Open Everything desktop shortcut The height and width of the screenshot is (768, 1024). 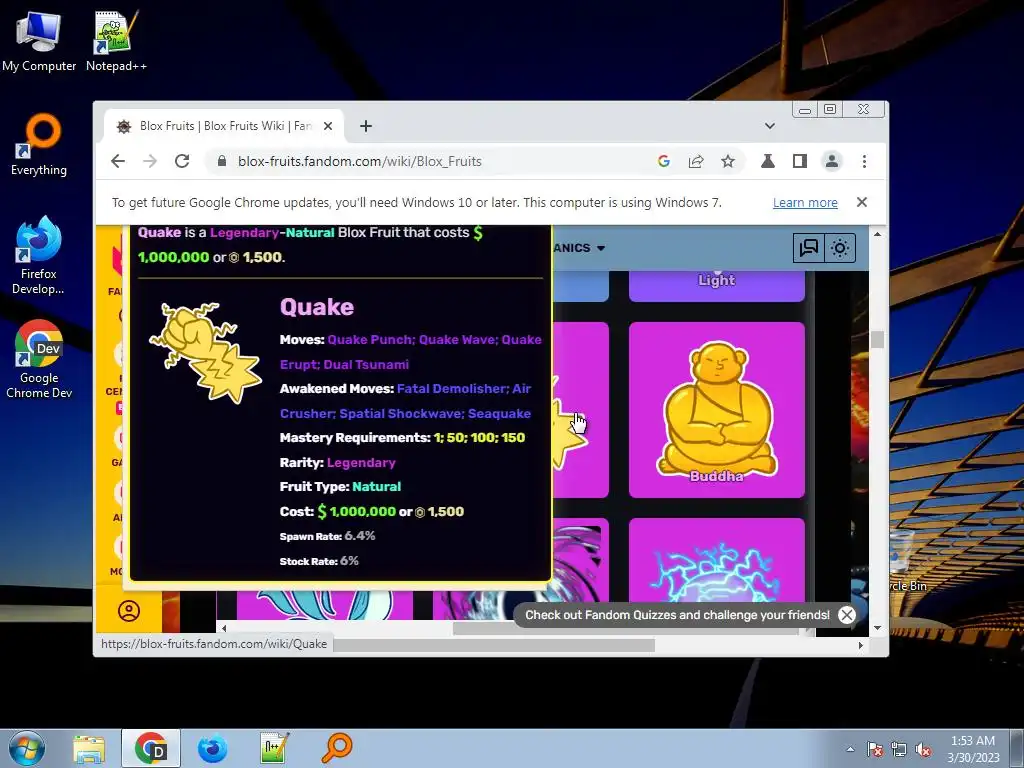[39, 145]
